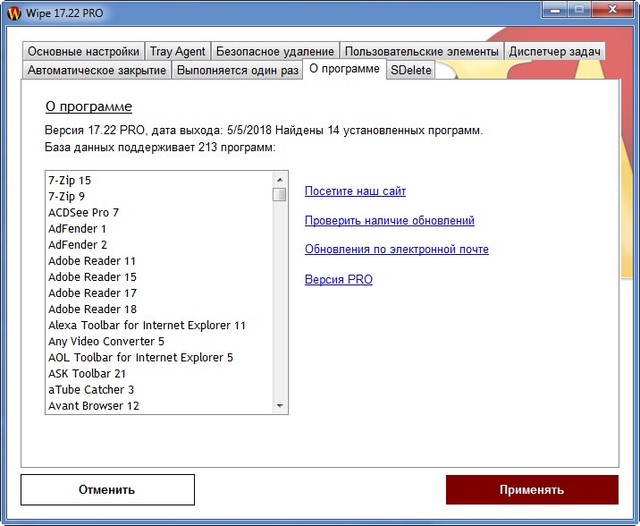Go to the Диспетчер задач tab
This screenshot has width=640, height=526.
[554, 51]
